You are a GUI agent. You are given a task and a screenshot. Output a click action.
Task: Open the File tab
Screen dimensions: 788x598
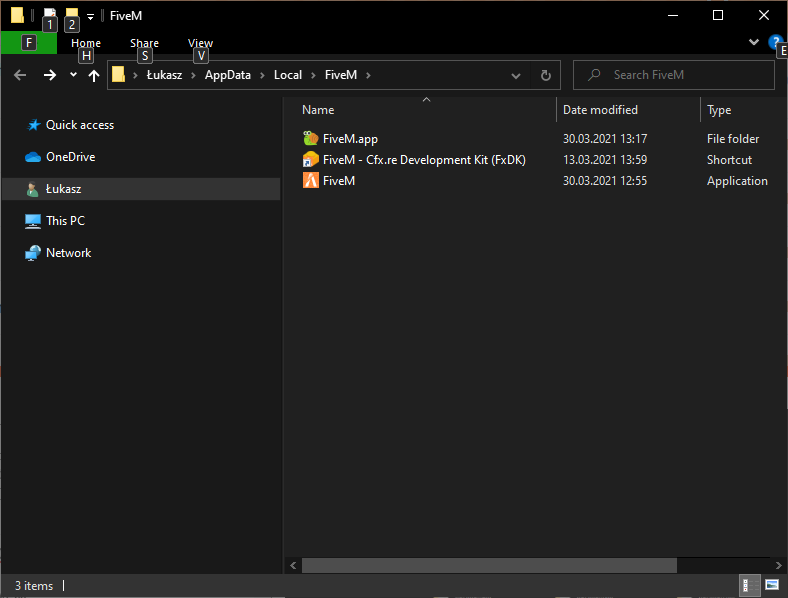pyautogui.click(x=29, y=43)
